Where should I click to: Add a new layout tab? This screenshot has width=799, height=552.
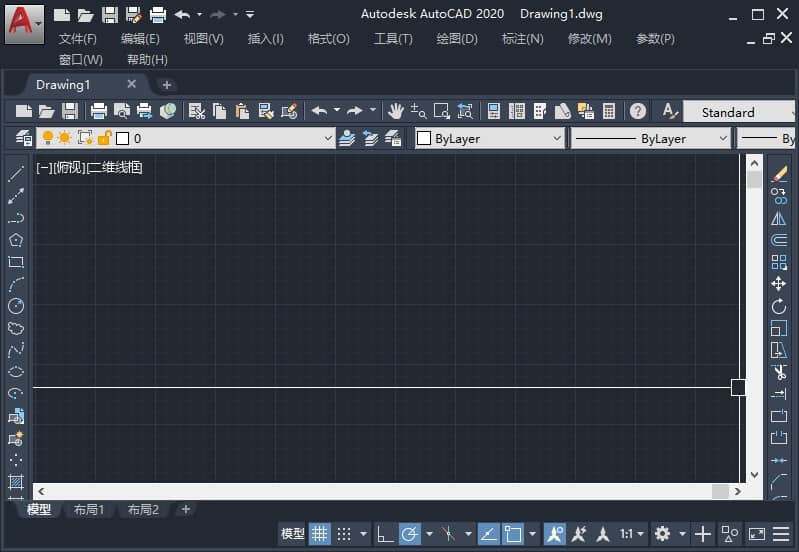click(185, 509)
